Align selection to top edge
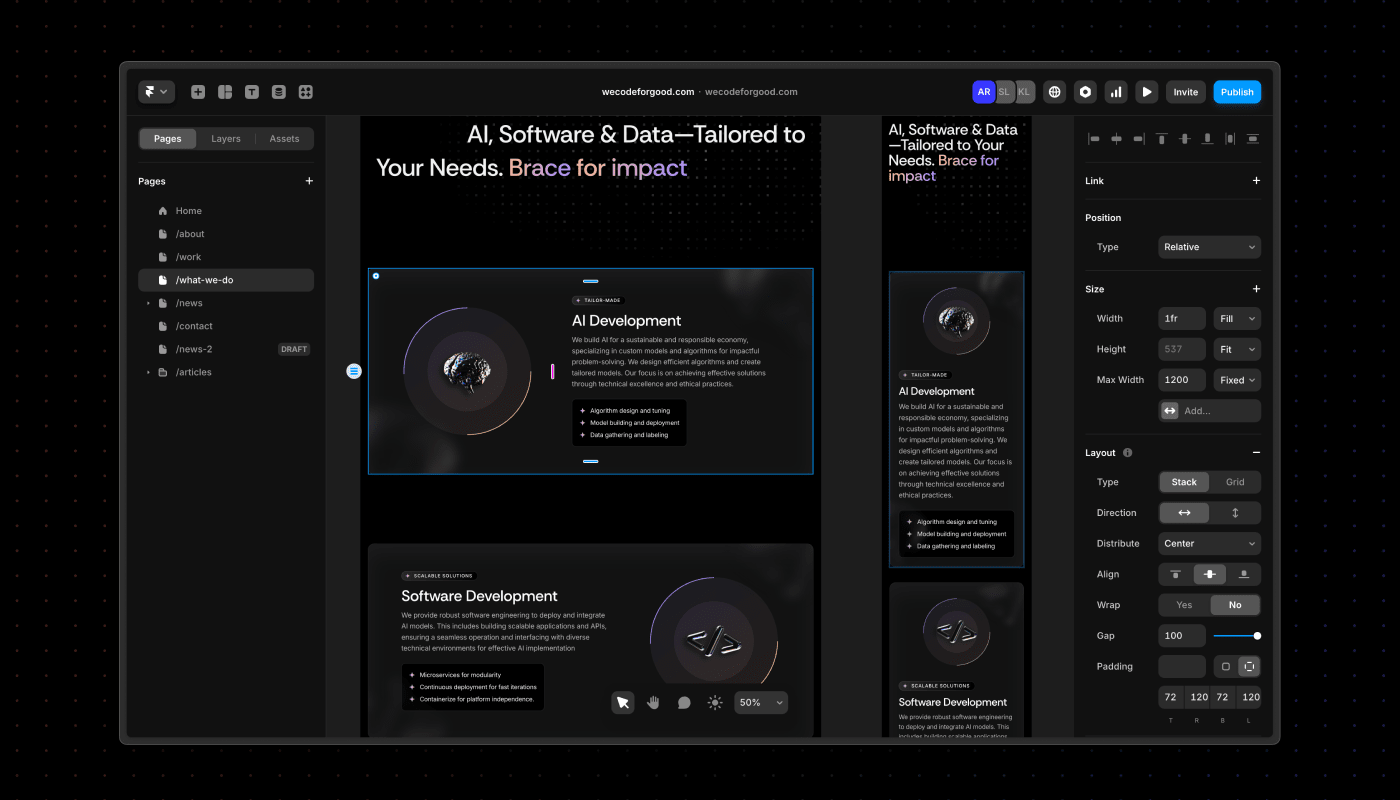This screenshot has height=800, width=1400. [1162, 139]
